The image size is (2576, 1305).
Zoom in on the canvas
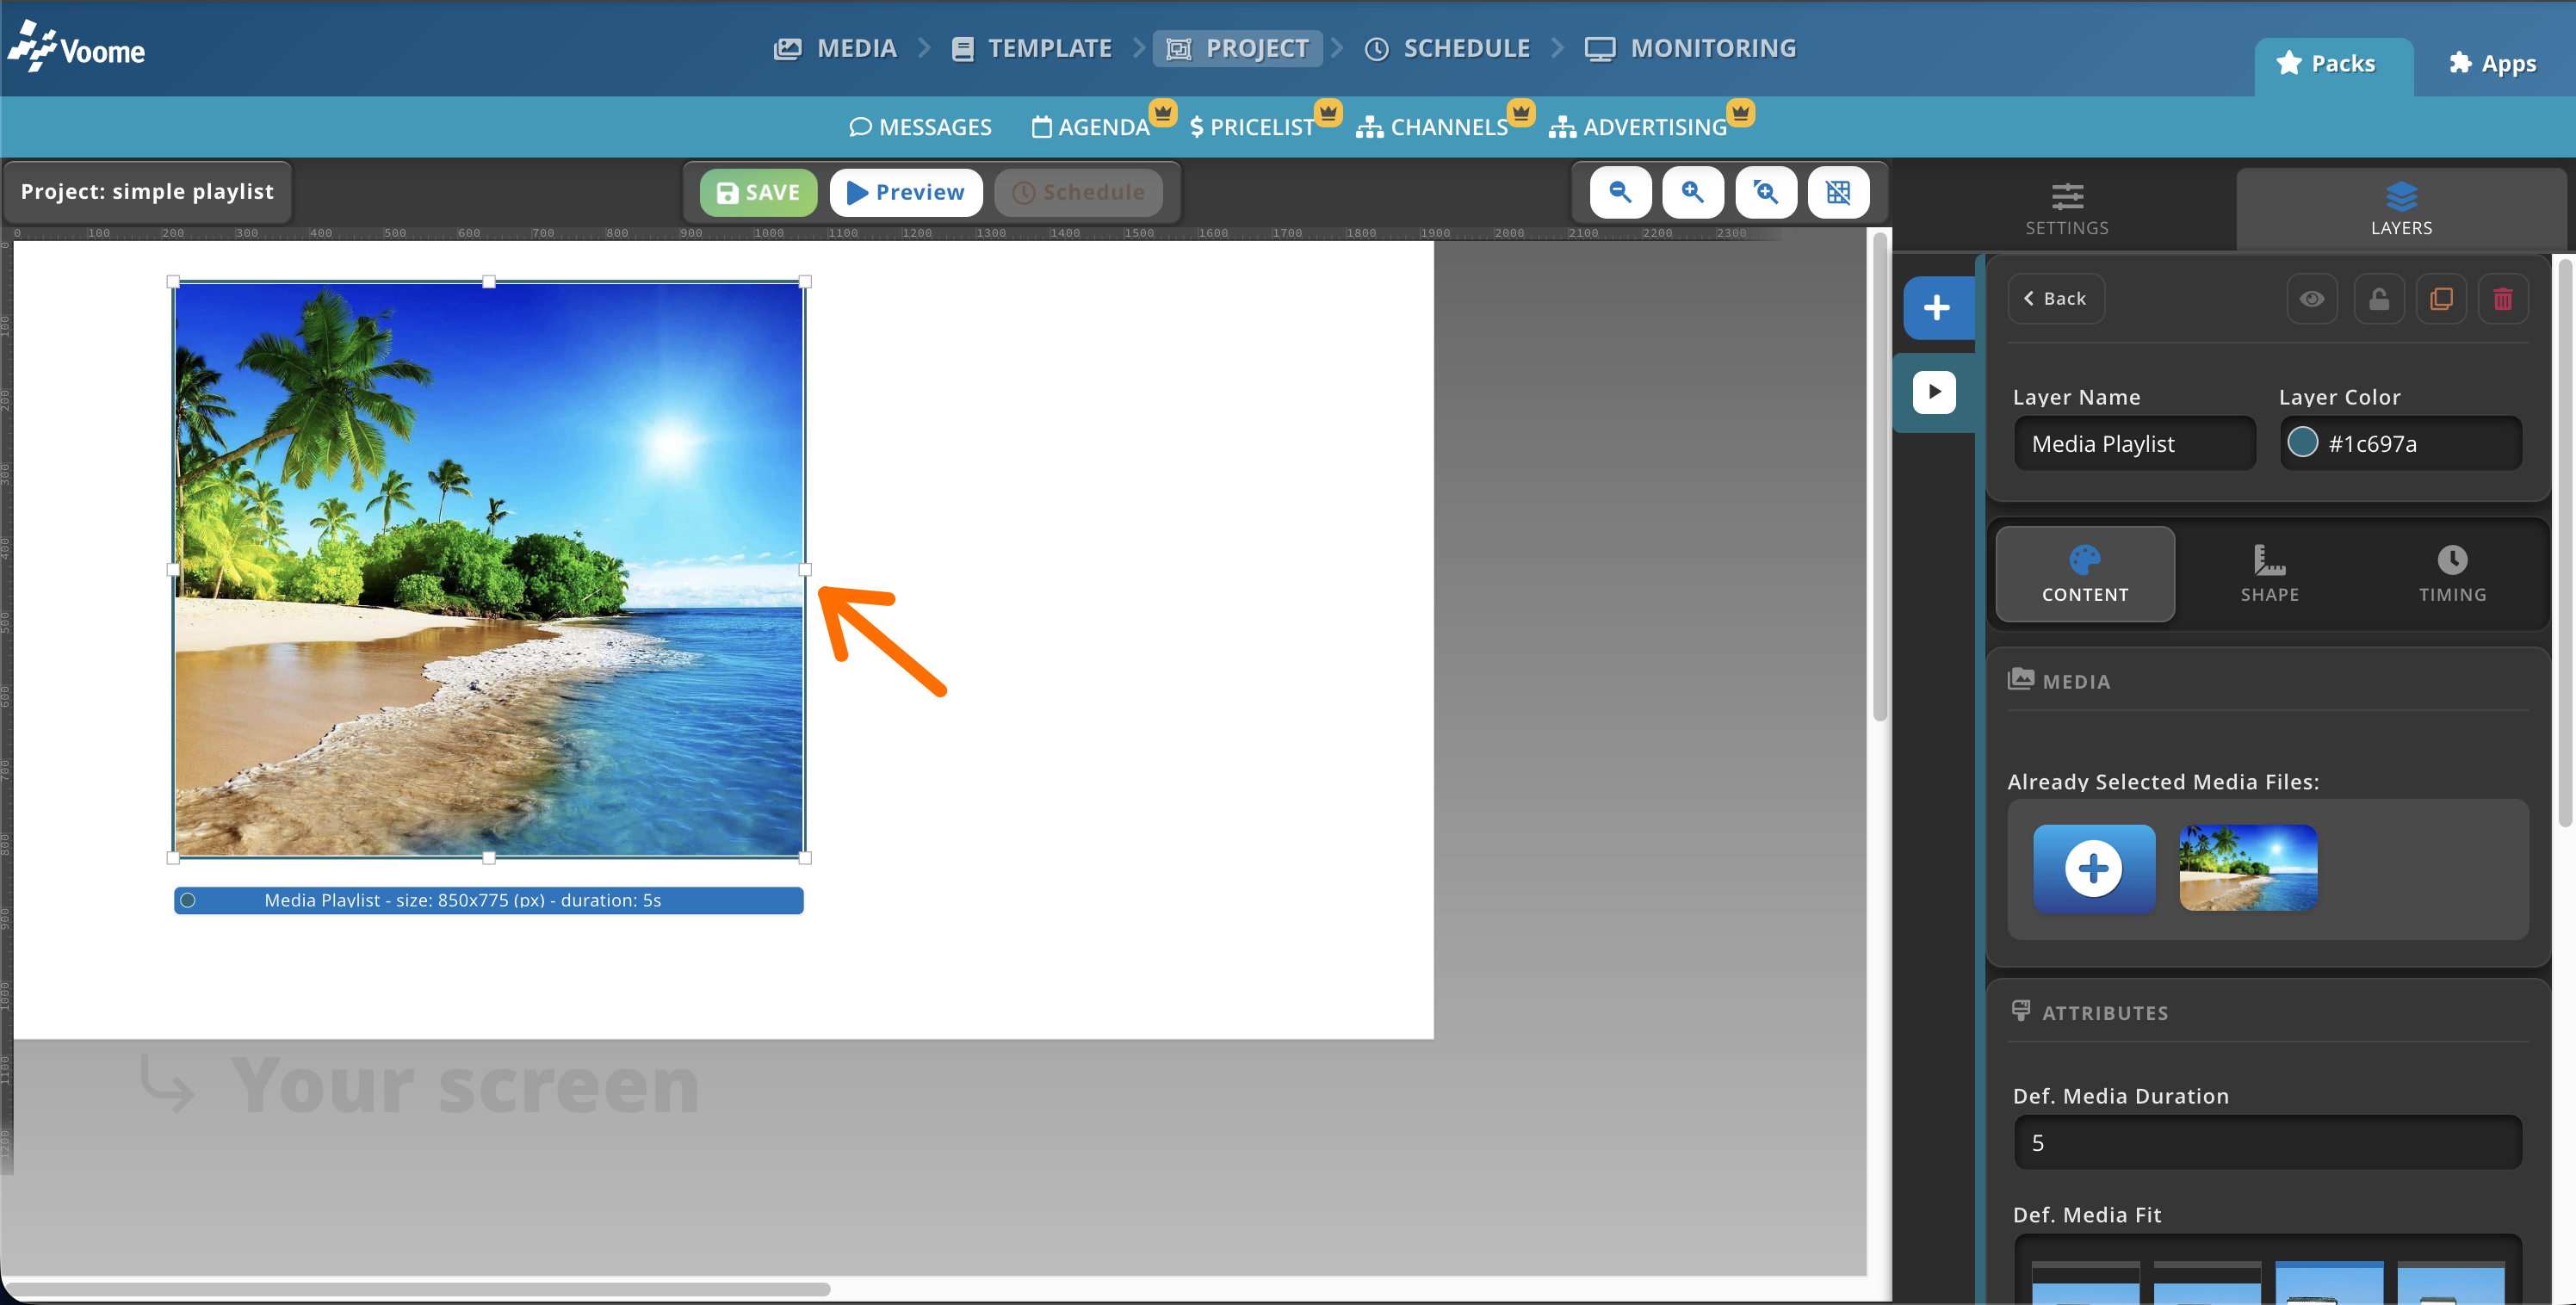coord(1692,192)
